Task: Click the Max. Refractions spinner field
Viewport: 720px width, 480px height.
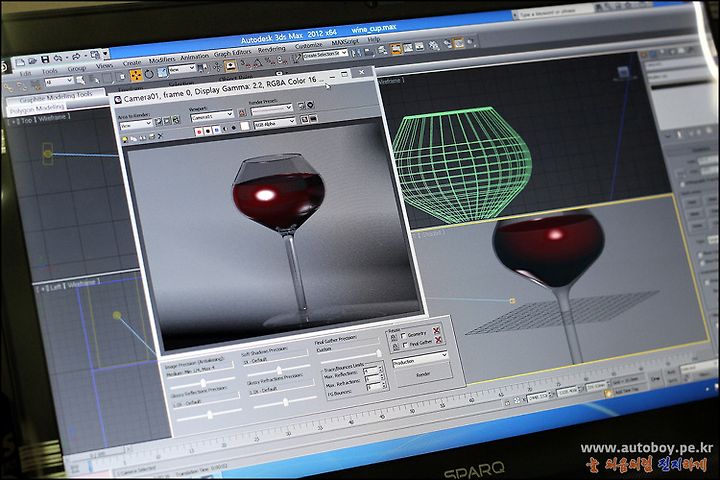Action: [374, 379]
